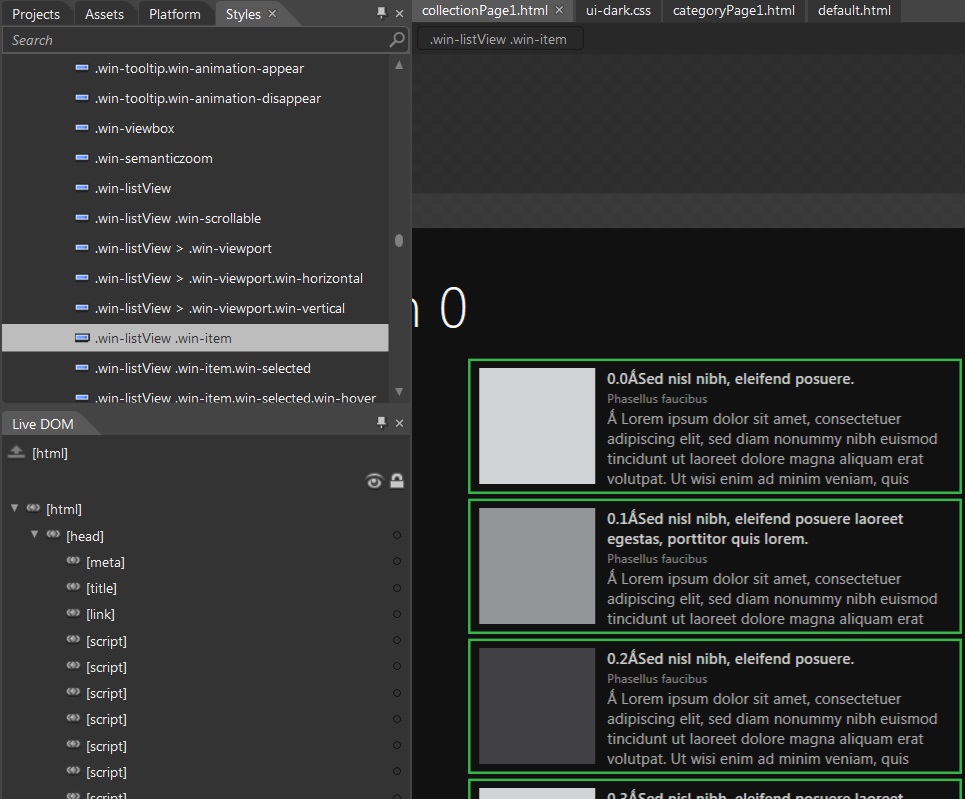Switch to the ui-dark.css document tab
965x799 pixels.
[x=618, y=11]
